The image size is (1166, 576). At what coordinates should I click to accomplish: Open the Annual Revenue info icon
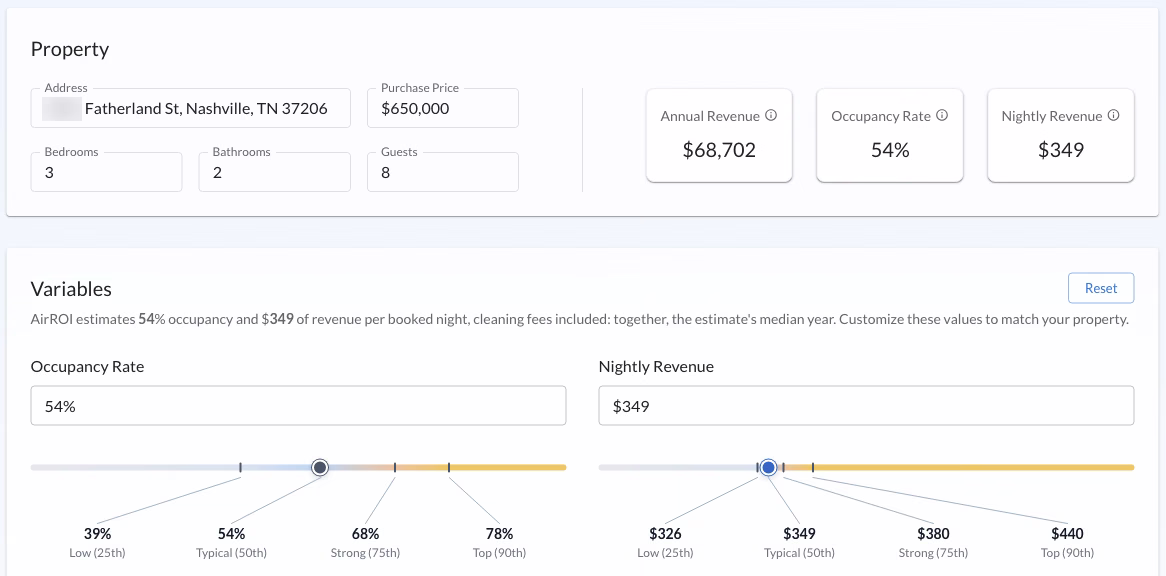pos(771,116)
